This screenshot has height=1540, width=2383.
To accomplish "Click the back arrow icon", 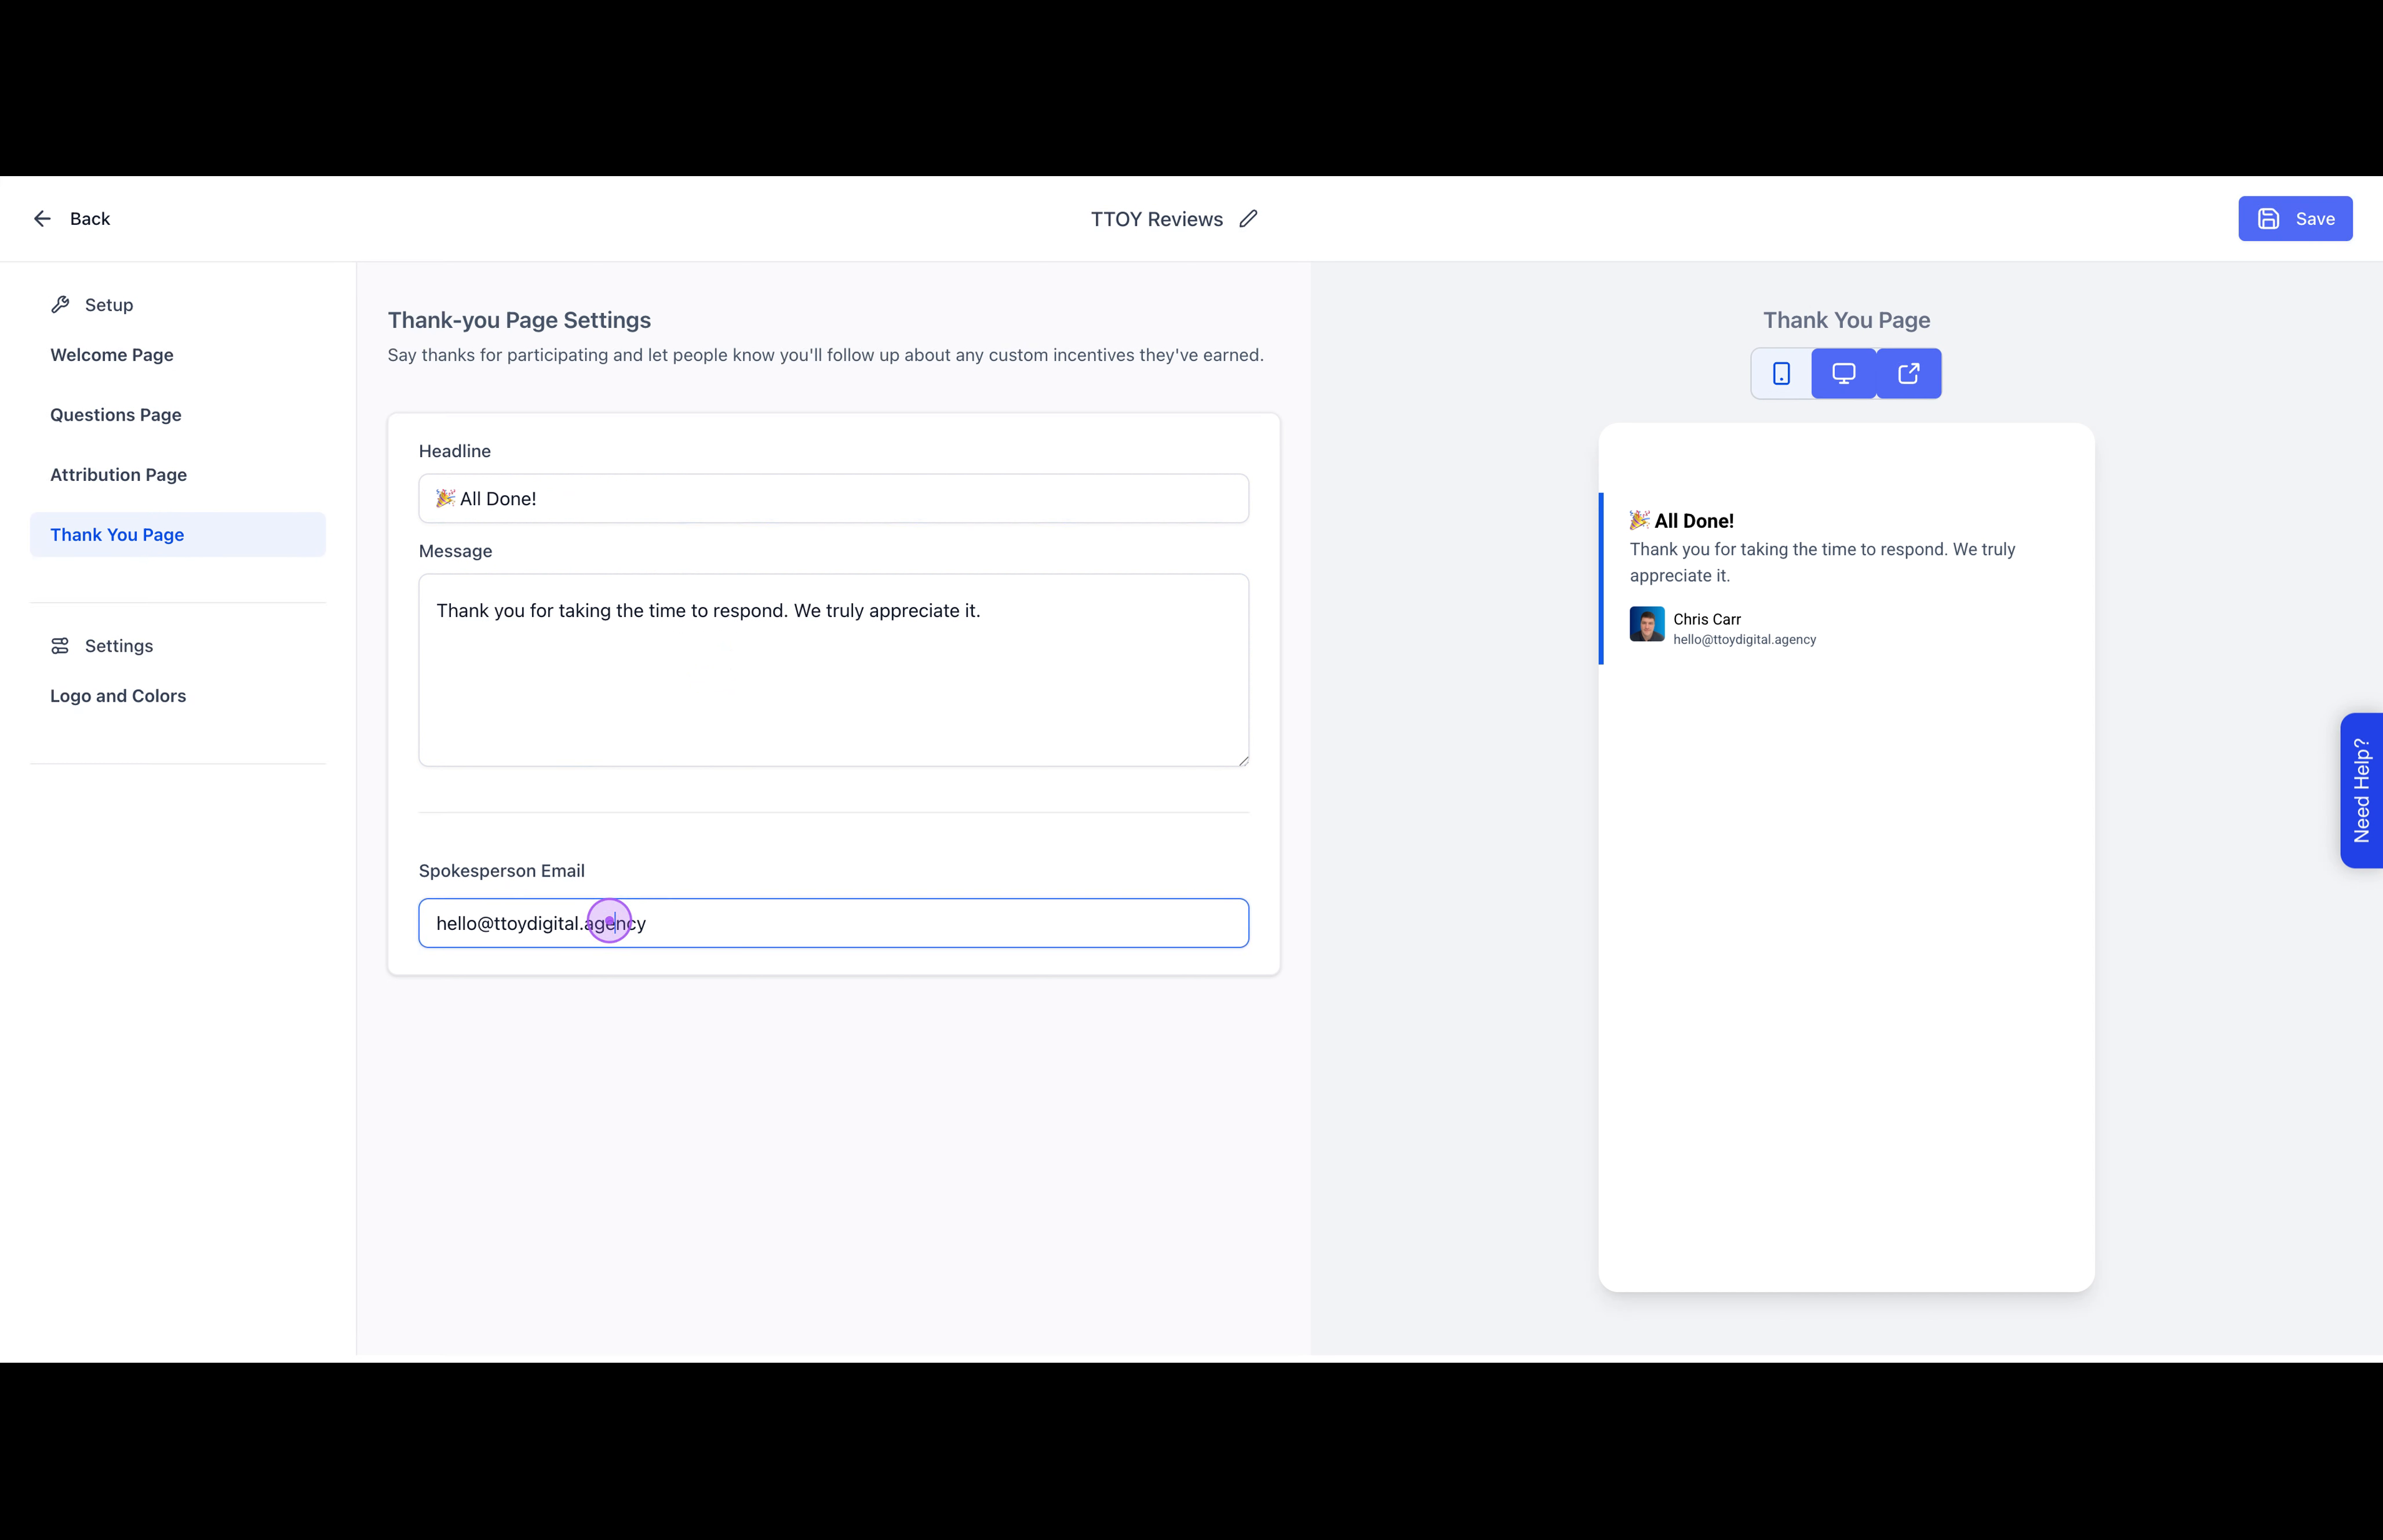I will click(42, 219).
